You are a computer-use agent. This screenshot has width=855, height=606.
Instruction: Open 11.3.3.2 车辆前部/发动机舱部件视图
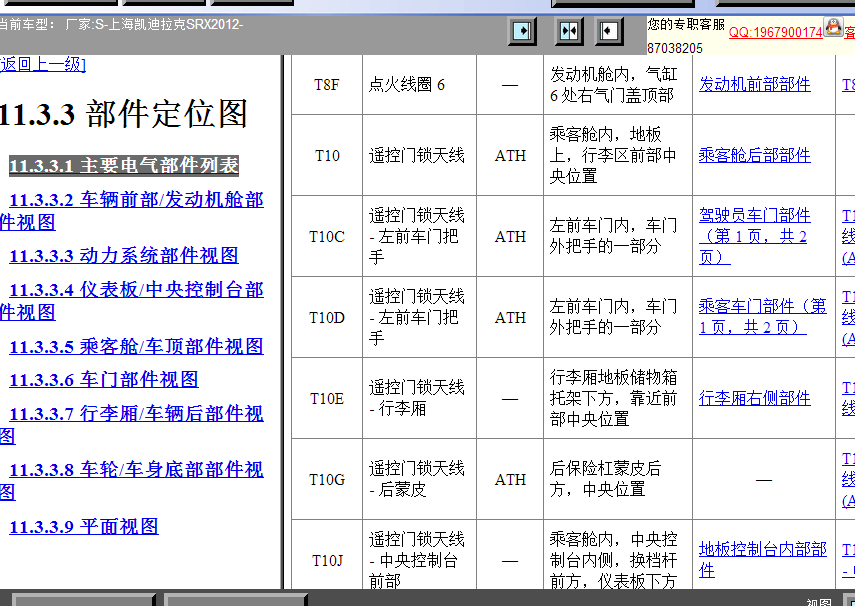coord(131,211)
